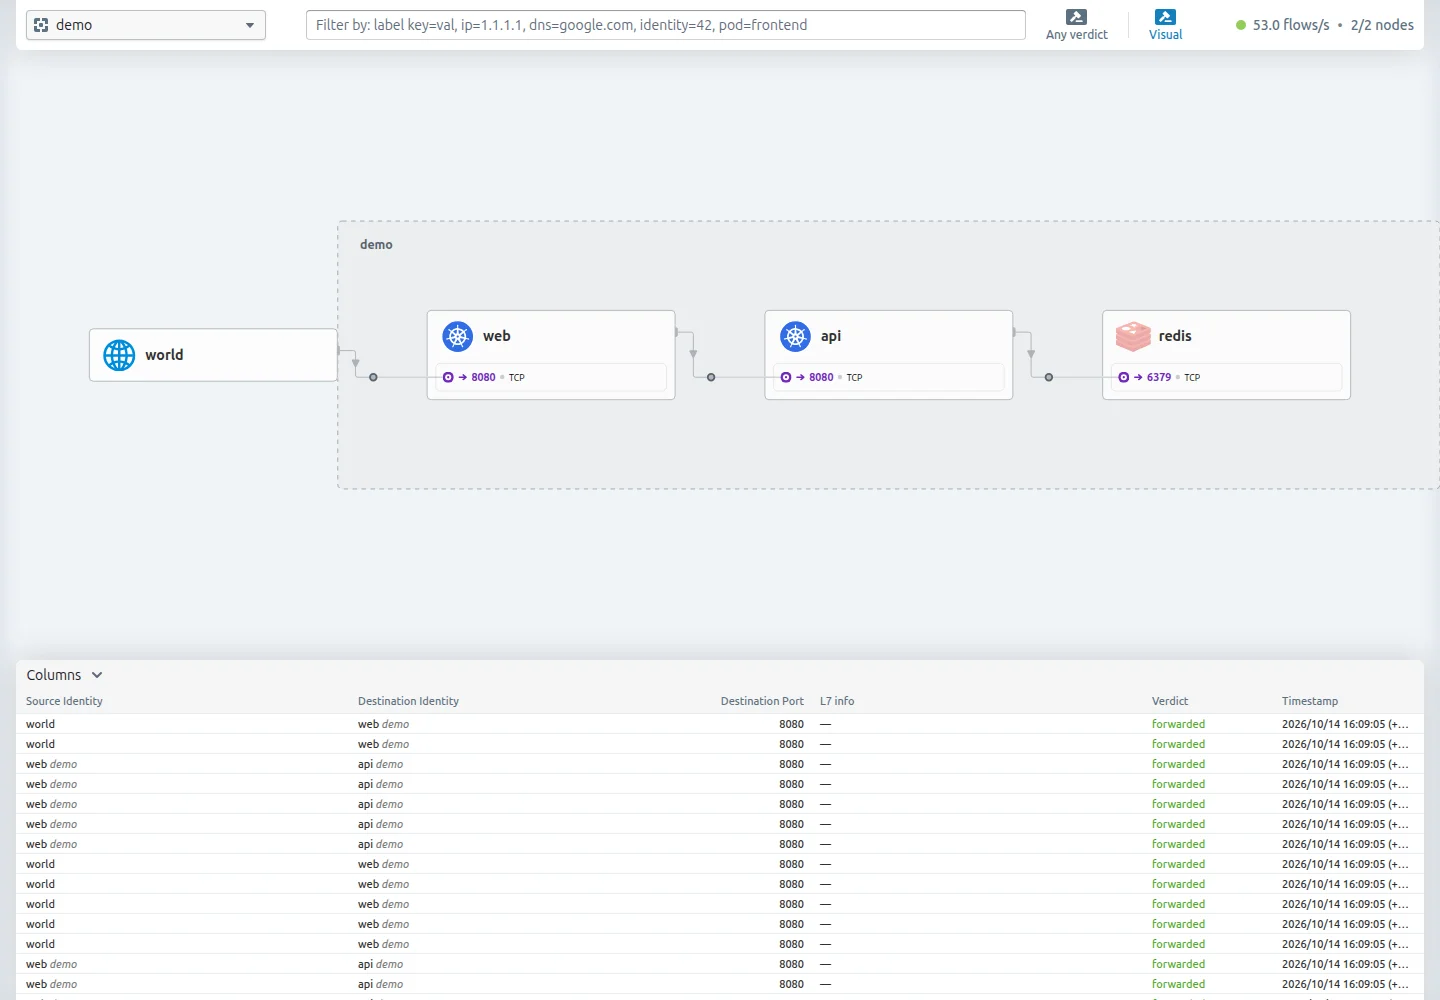Click the L7 info column header
Screen dimensions: 1440x1000
click(x=837, y=701)
